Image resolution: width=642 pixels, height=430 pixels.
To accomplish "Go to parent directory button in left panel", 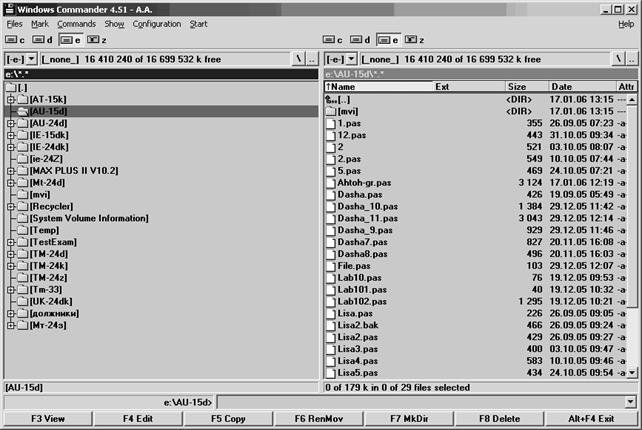I will [x=312, y=59].
